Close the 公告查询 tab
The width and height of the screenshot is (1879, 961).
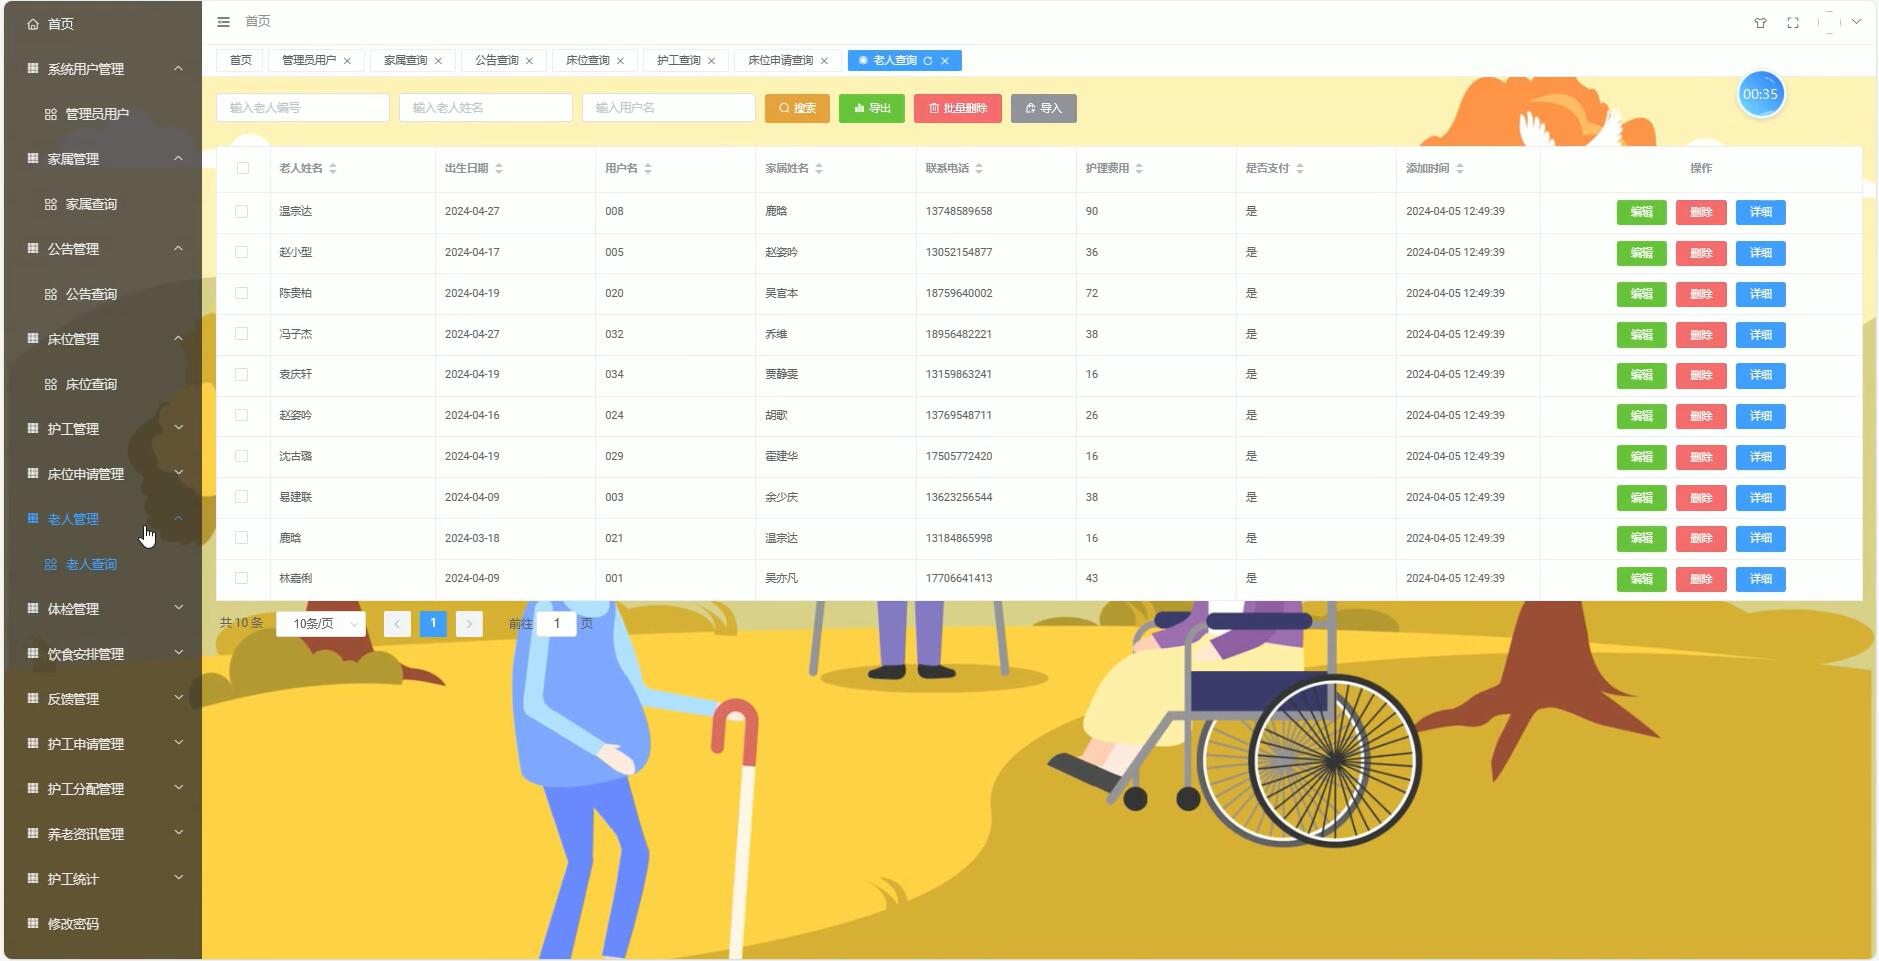tap(529, 61)
